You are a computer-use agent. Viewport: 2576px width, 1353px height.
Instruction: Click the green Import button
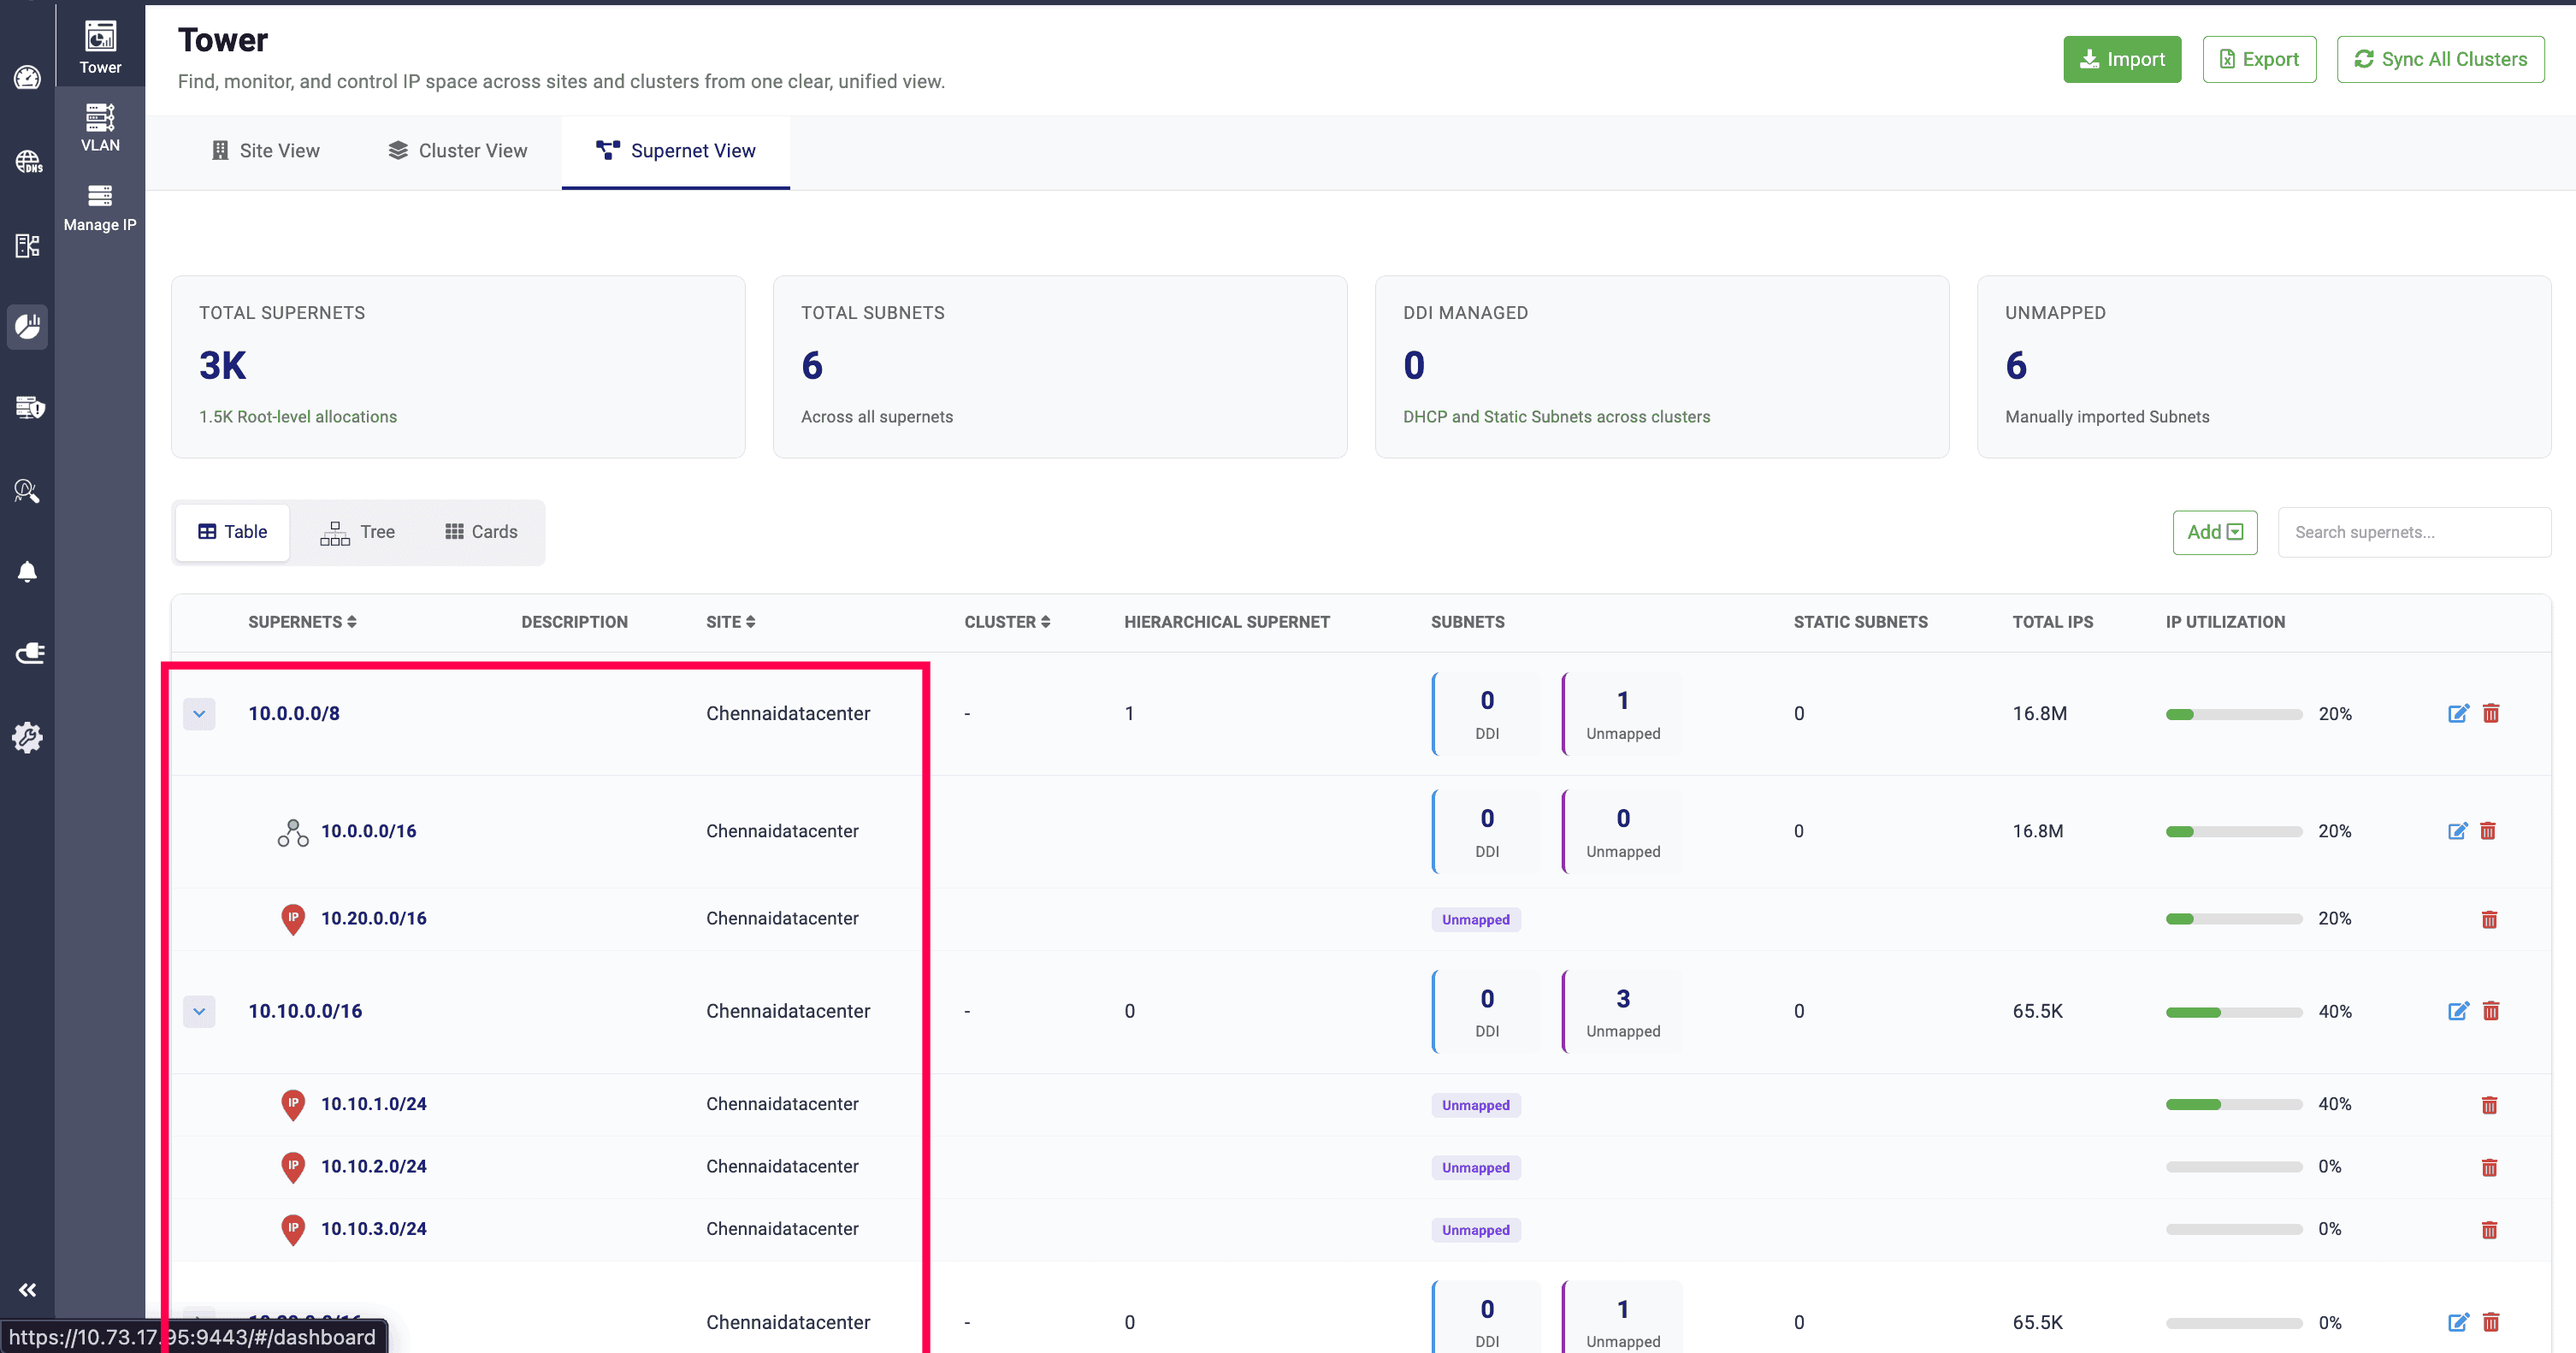pyautogui.click(x=2122, y=59)
